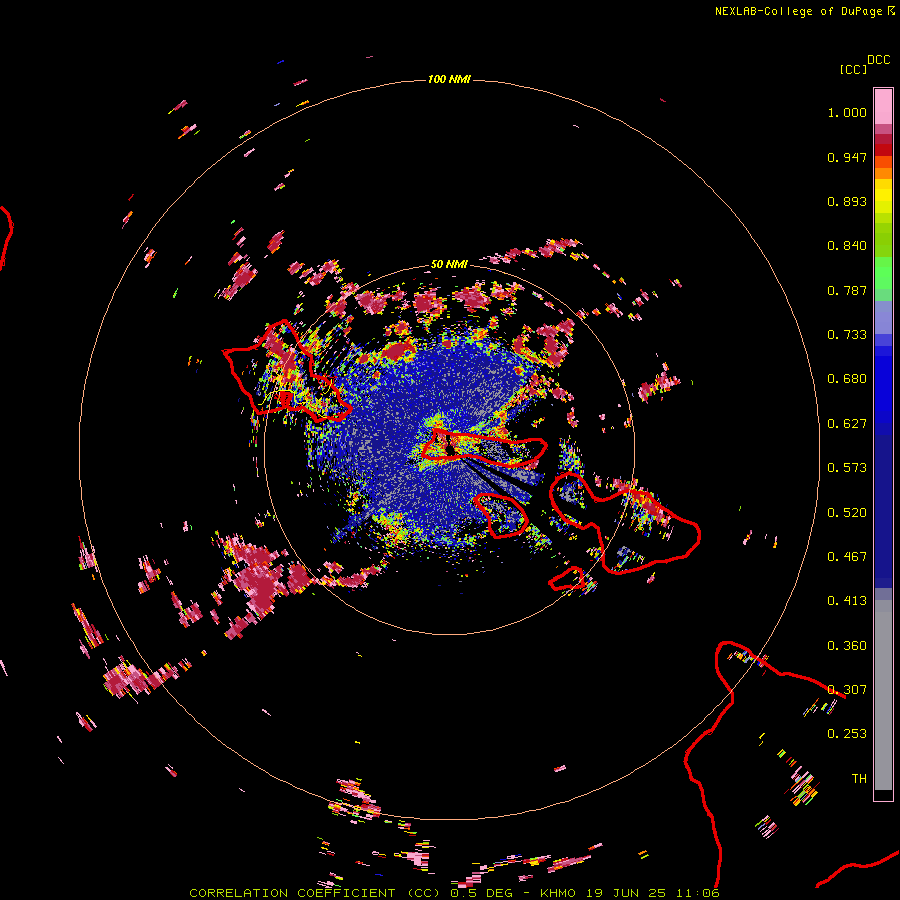
Task: Click the 0.680 color scale value
Action: pos(847,379)
